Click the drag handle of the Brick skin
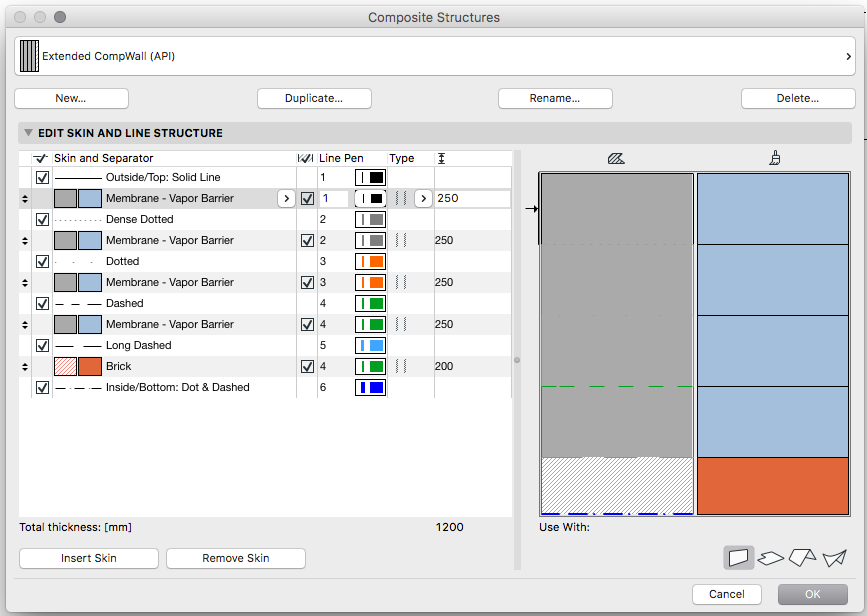This screenshot has width=867, height=616. click(25, 367)
